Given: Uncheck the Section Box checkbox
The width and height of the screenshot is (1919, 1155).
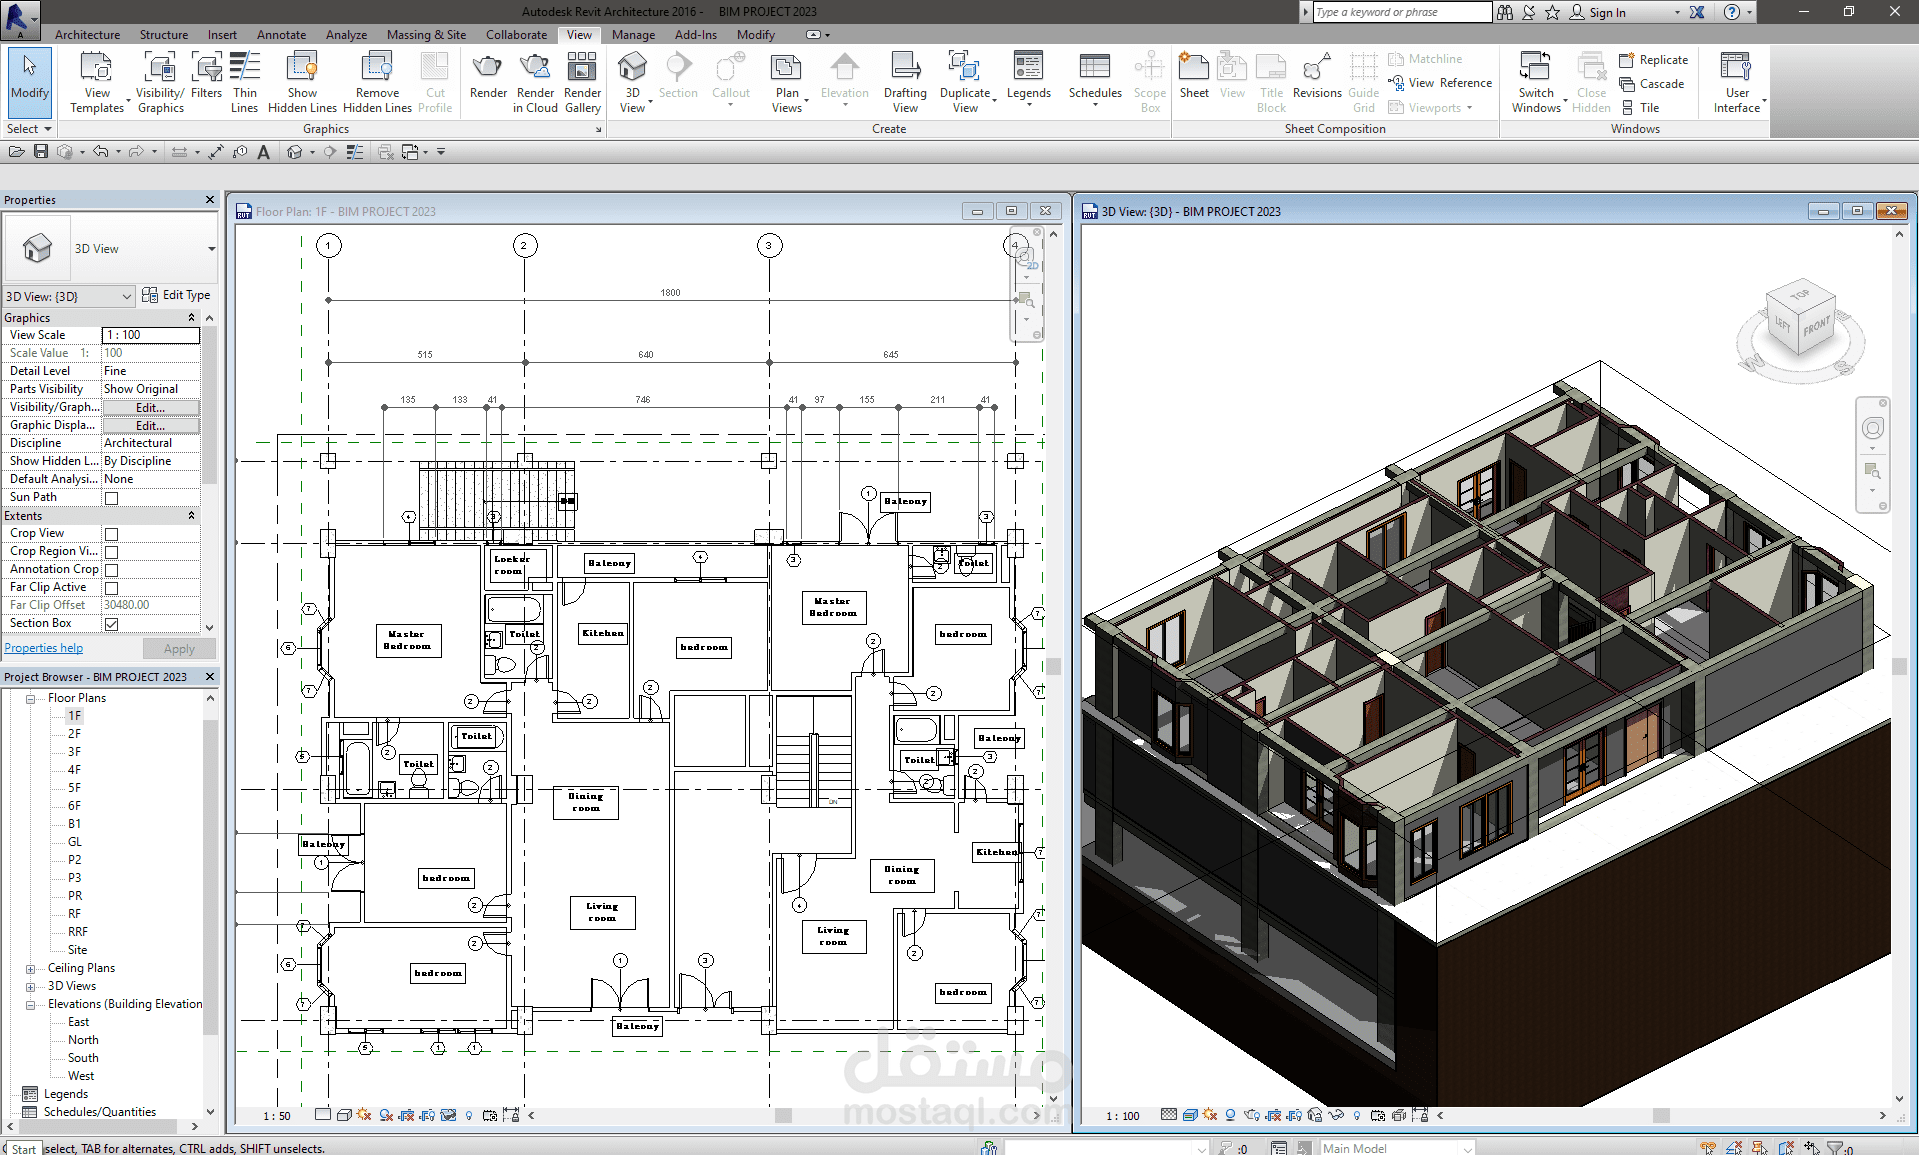Looking at the screenshot, I should click(x=112, y=624).
